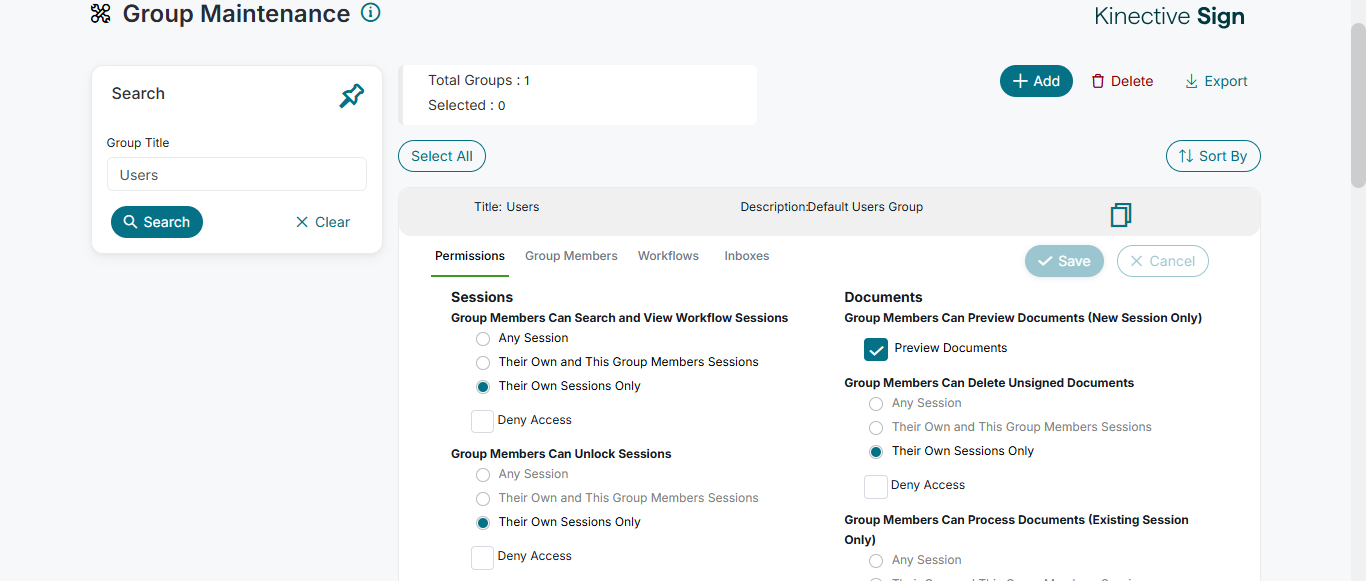This screenshot has width=1366, height=581.
Task: Open the Sort By options
Action: 1213,156
